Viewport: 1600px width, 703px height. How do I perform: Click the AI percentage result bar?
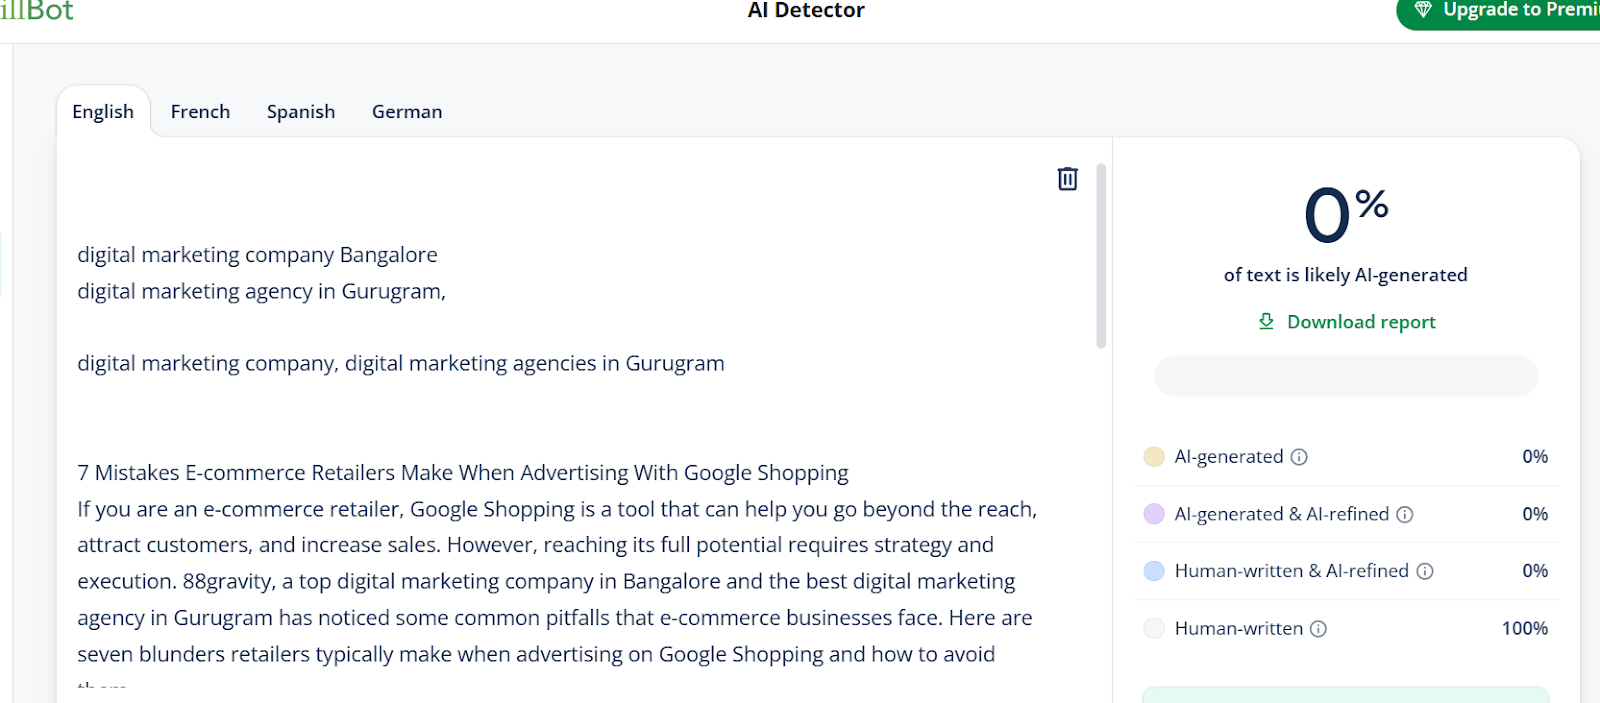click(1346, 376)
